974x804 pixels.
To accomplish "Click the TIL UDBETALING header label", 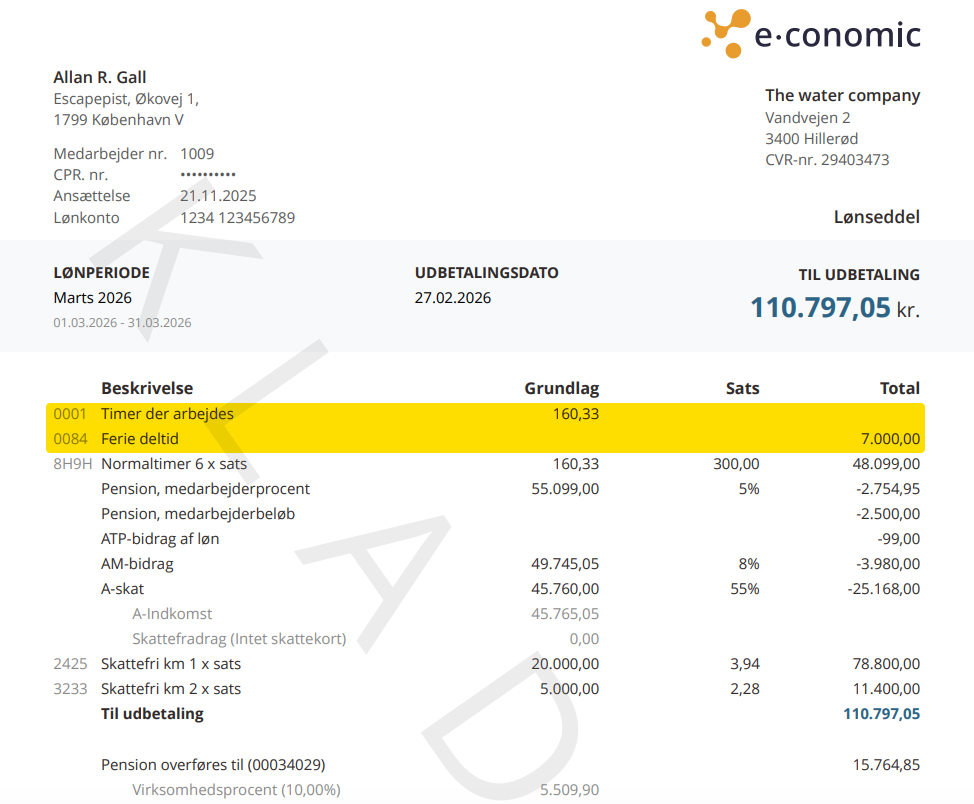I will click(859, 275).
